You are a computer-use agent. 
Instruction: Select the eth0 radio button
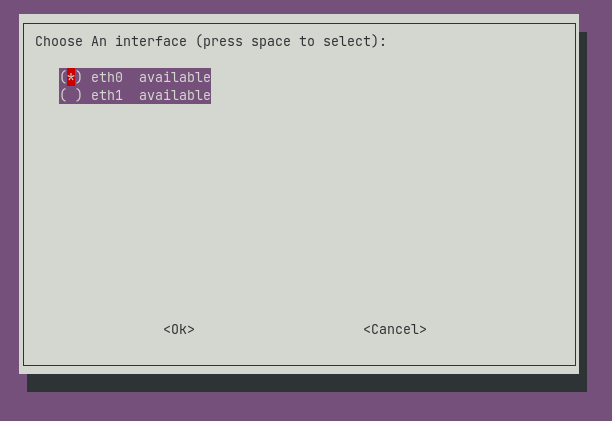pos(71,77)
